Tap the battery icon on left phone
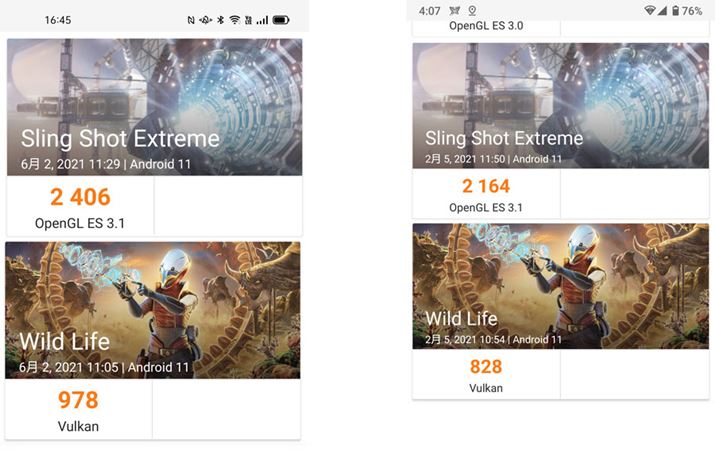The height and width of the screenshot is (450, 715). (281, 20)
